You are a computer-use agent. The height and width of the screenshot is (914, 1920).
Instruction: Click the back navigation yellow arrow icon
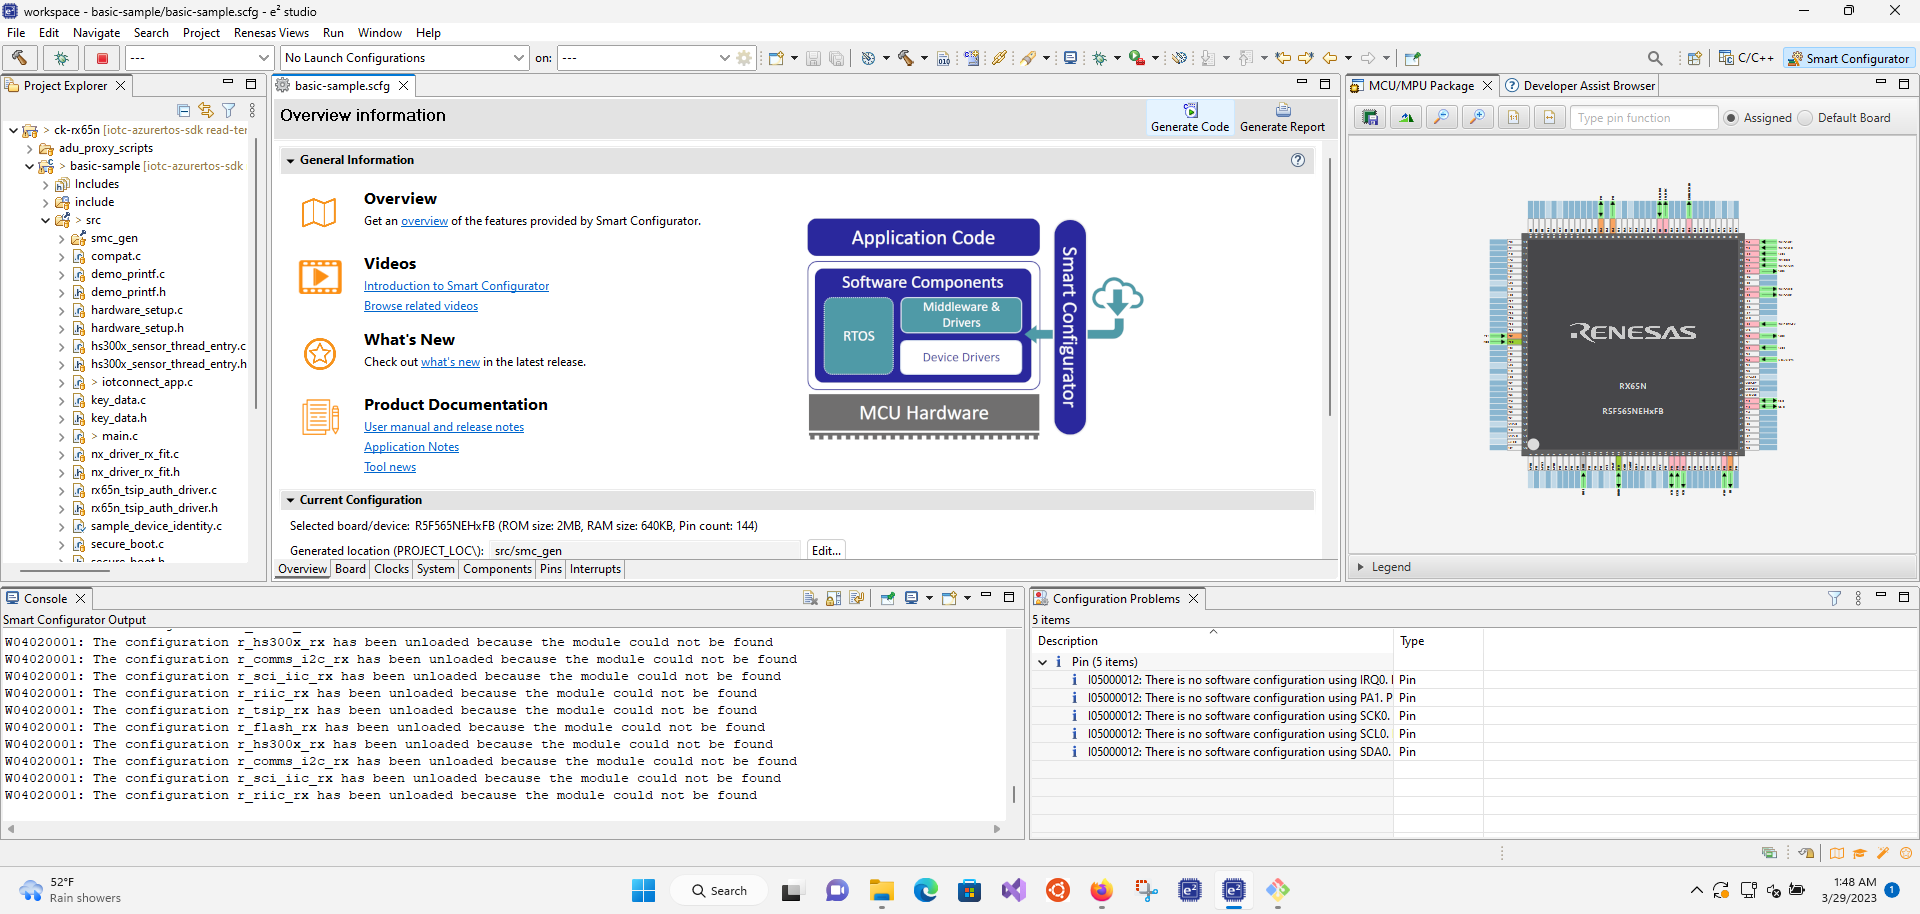click(x=1330, y=58)
